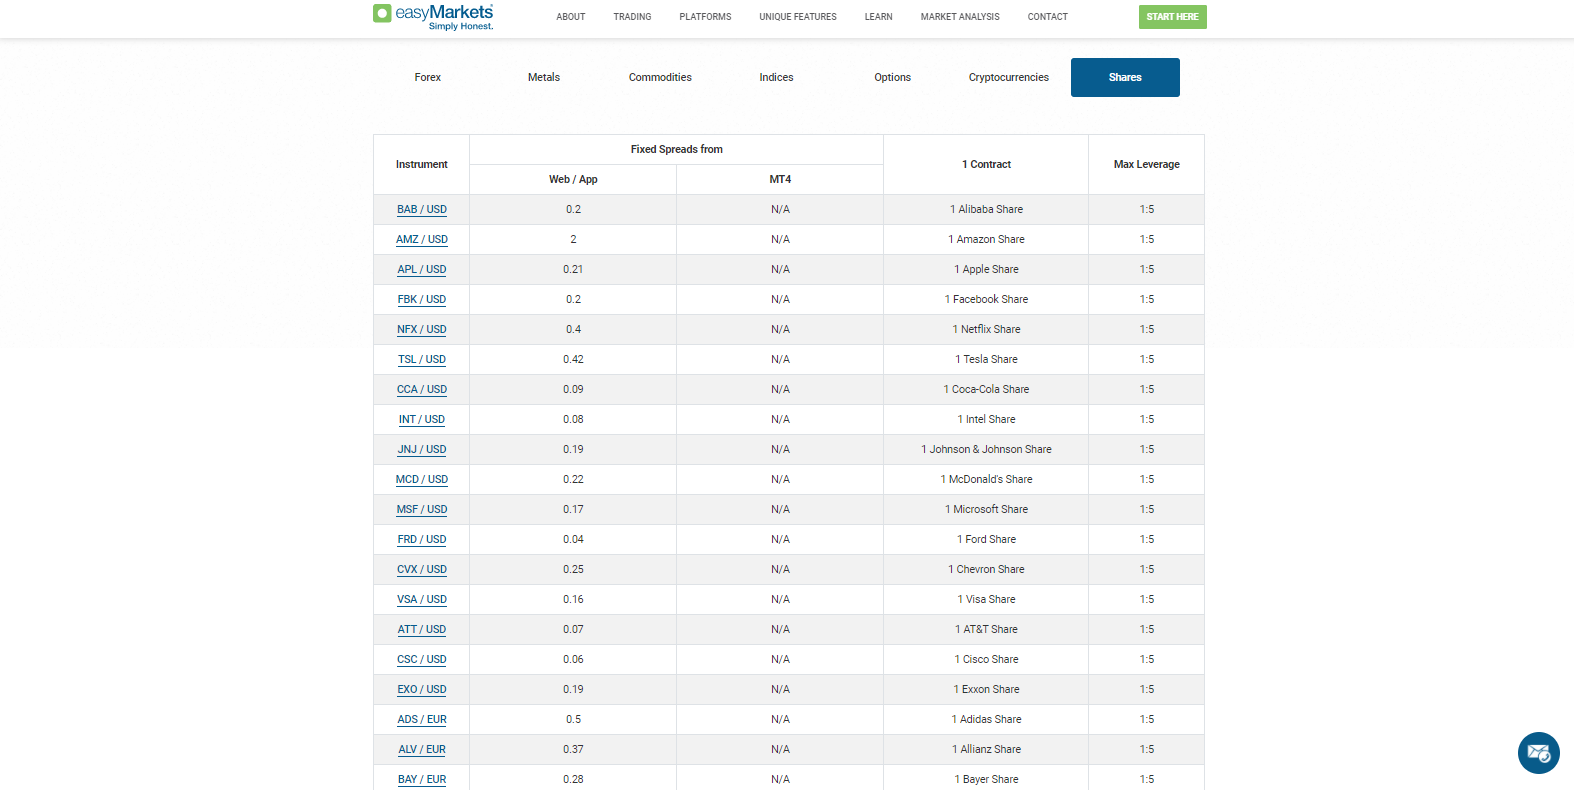The image size is (1574, 790).
Task: Switch to the Indices tab
Action: click(776, 77)
